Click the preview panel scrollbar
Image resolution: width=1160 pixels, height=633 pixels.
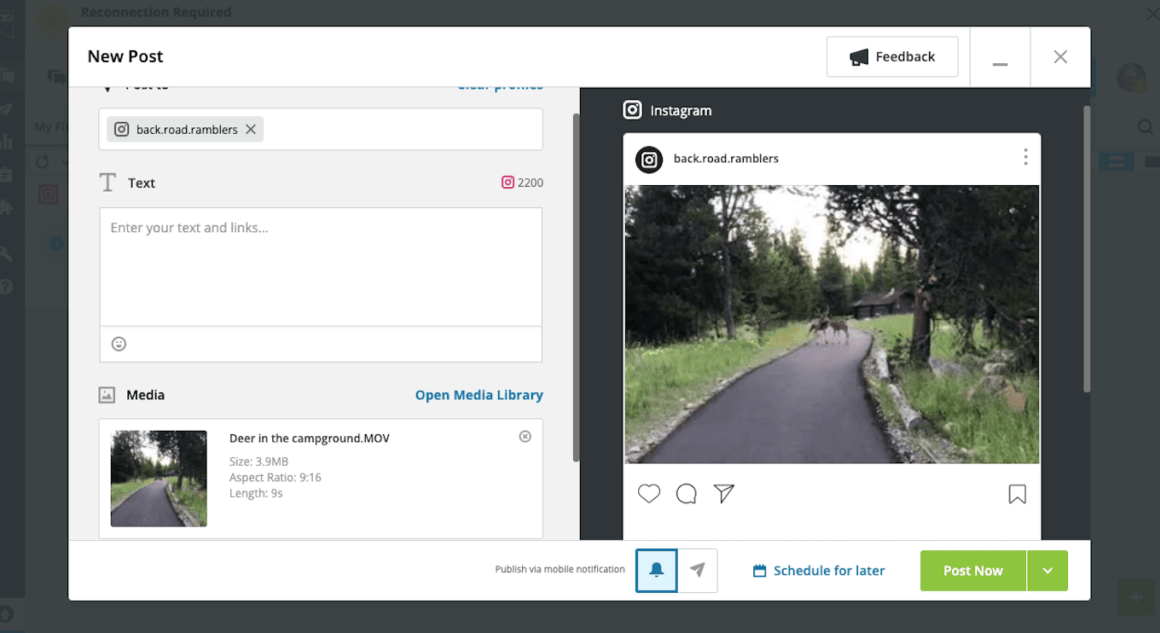pos(1086,249)
